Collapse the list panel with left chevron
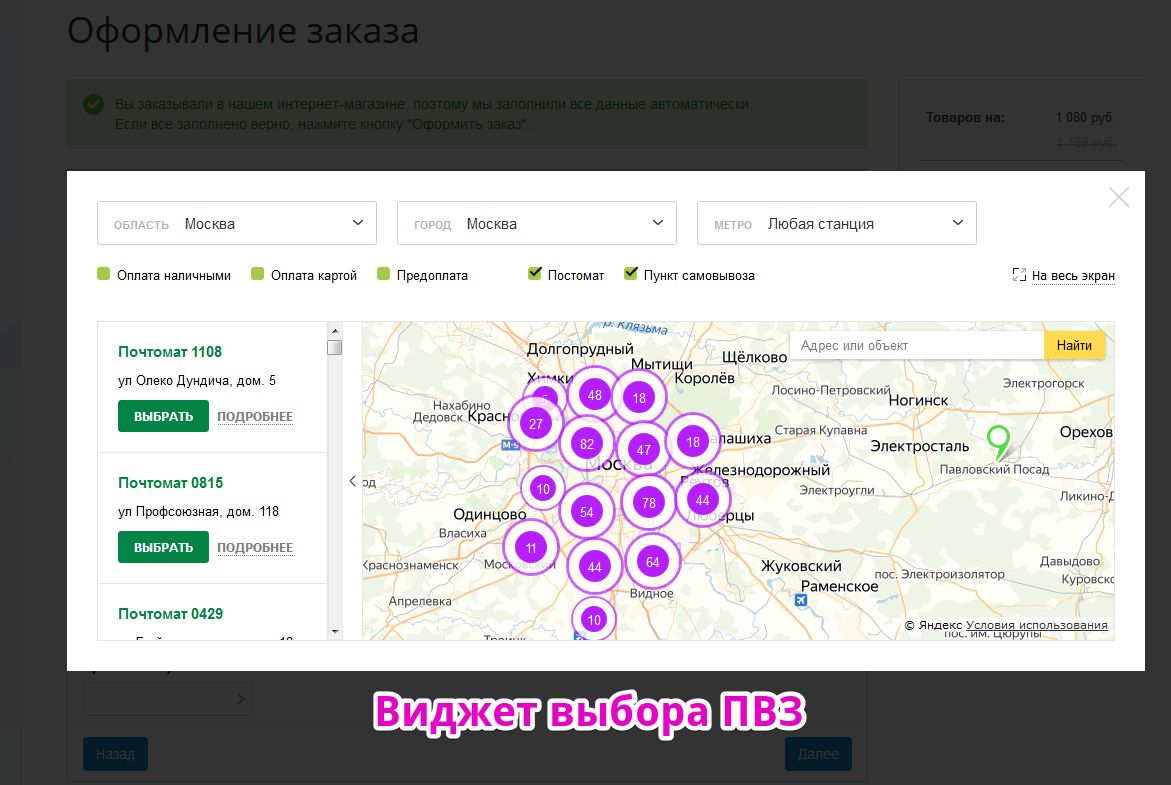The width and height of the screenshot is (1171, 785). 352,481
